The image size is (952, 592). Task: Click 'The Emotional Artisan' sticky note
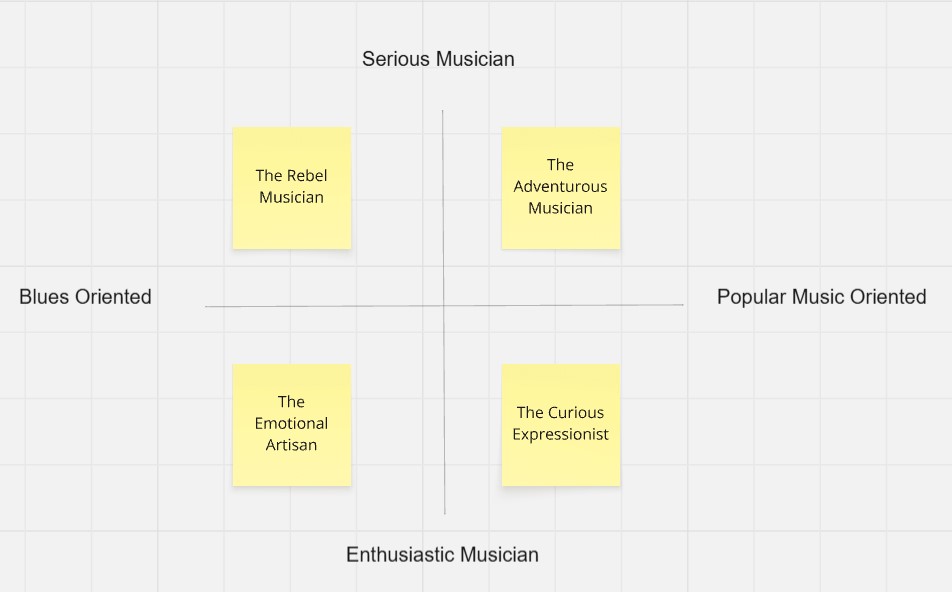pos(291,425)
